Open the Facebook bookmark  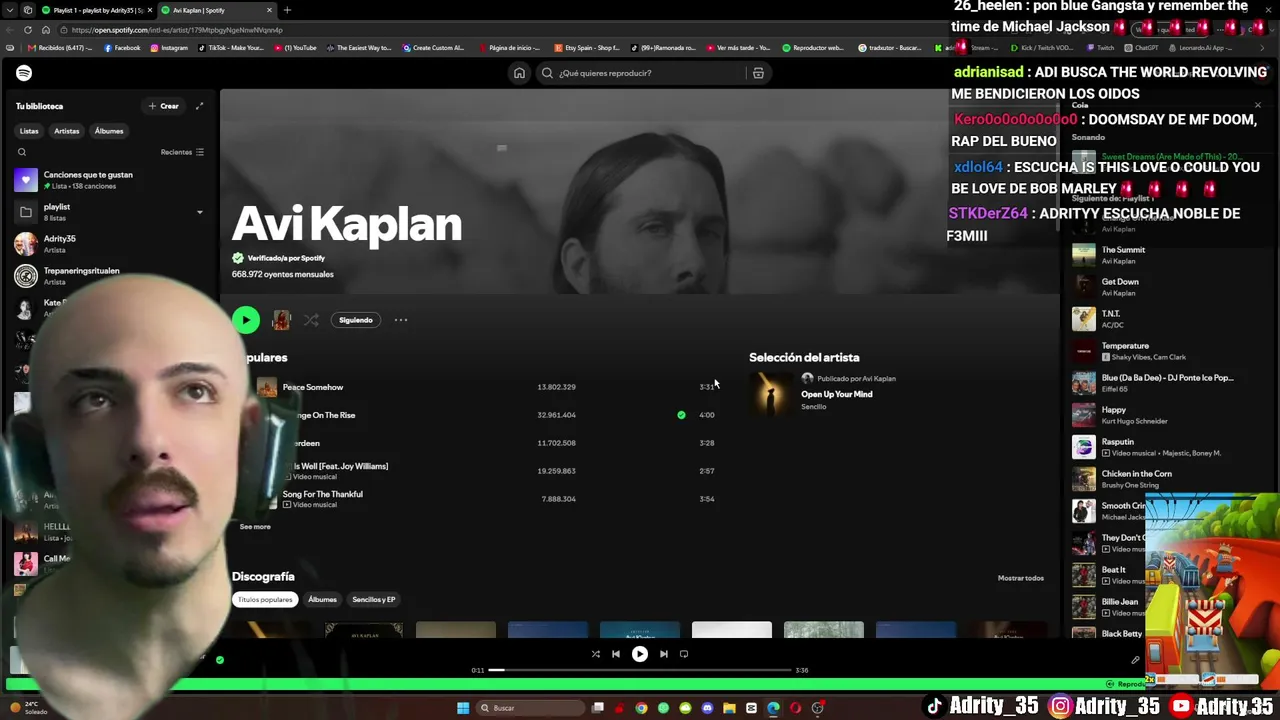pos(121,48)
